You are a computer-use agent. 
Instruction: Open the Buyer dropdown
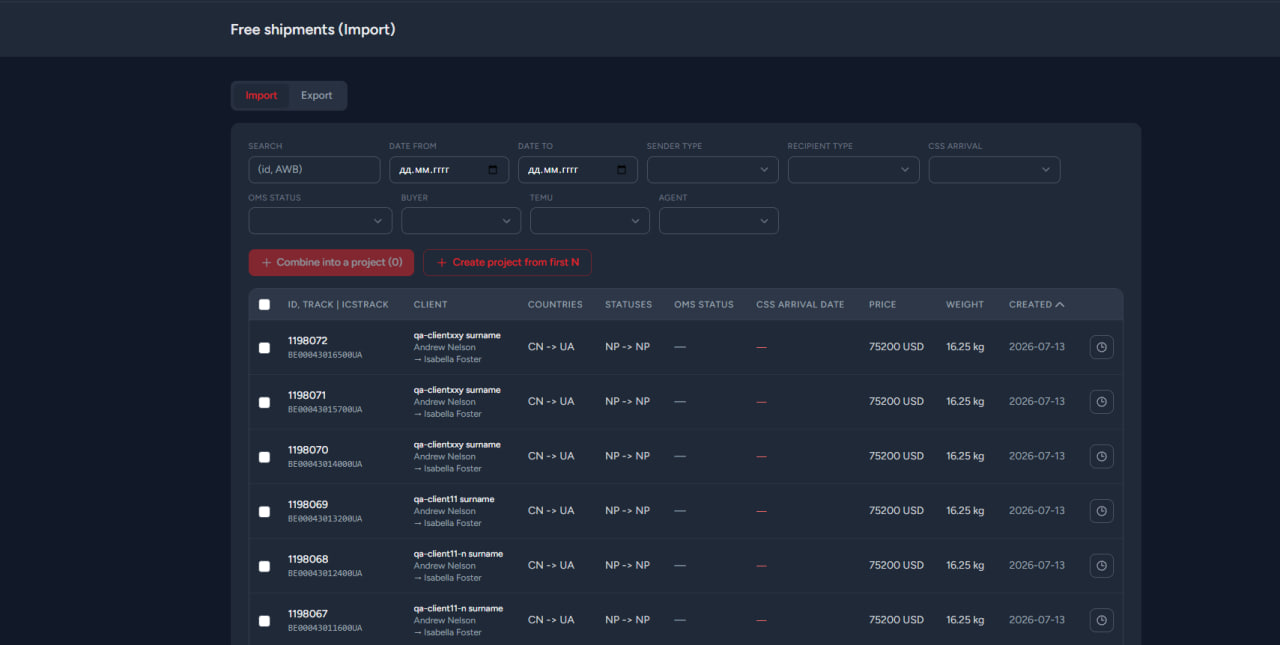pyautogui.click(x=461, y=221)
